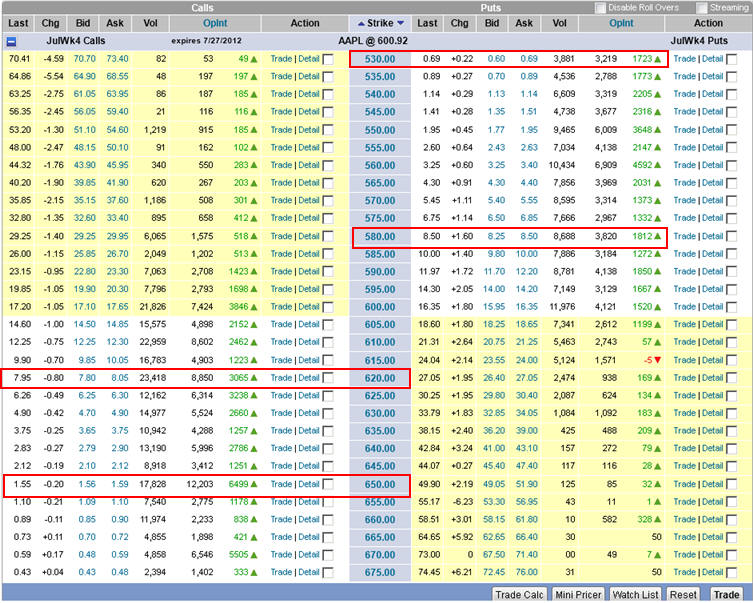Collapse the JulWk4 Calls section

pyautogui.click(x=11, y=42)
